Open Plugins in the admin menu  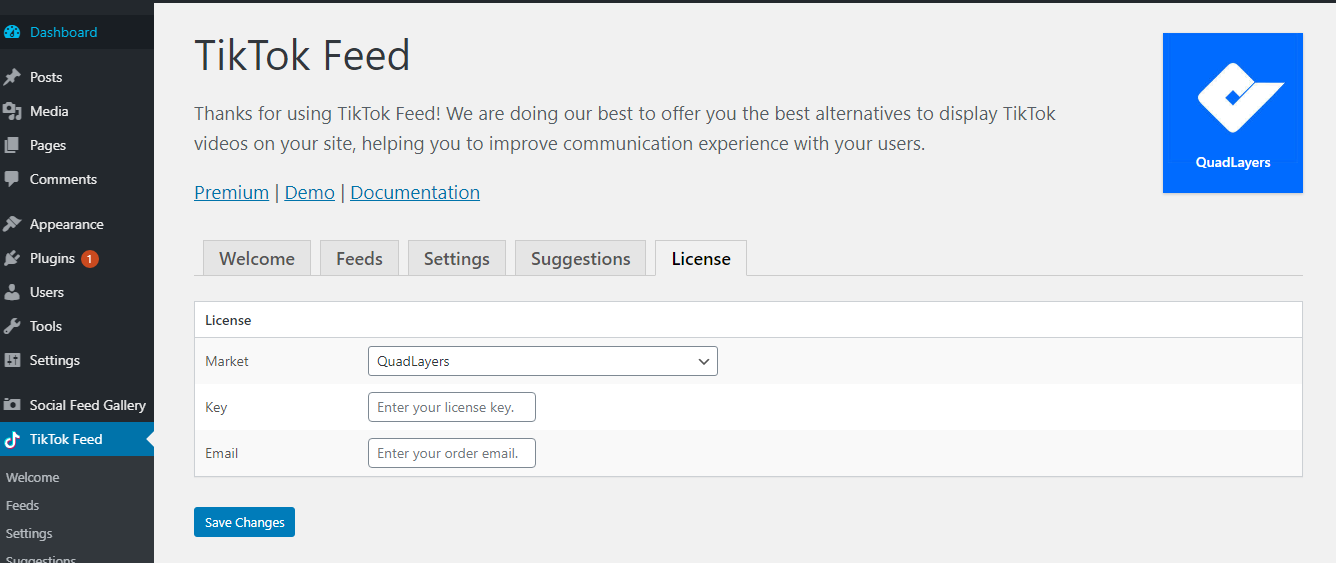coord(77,258)
